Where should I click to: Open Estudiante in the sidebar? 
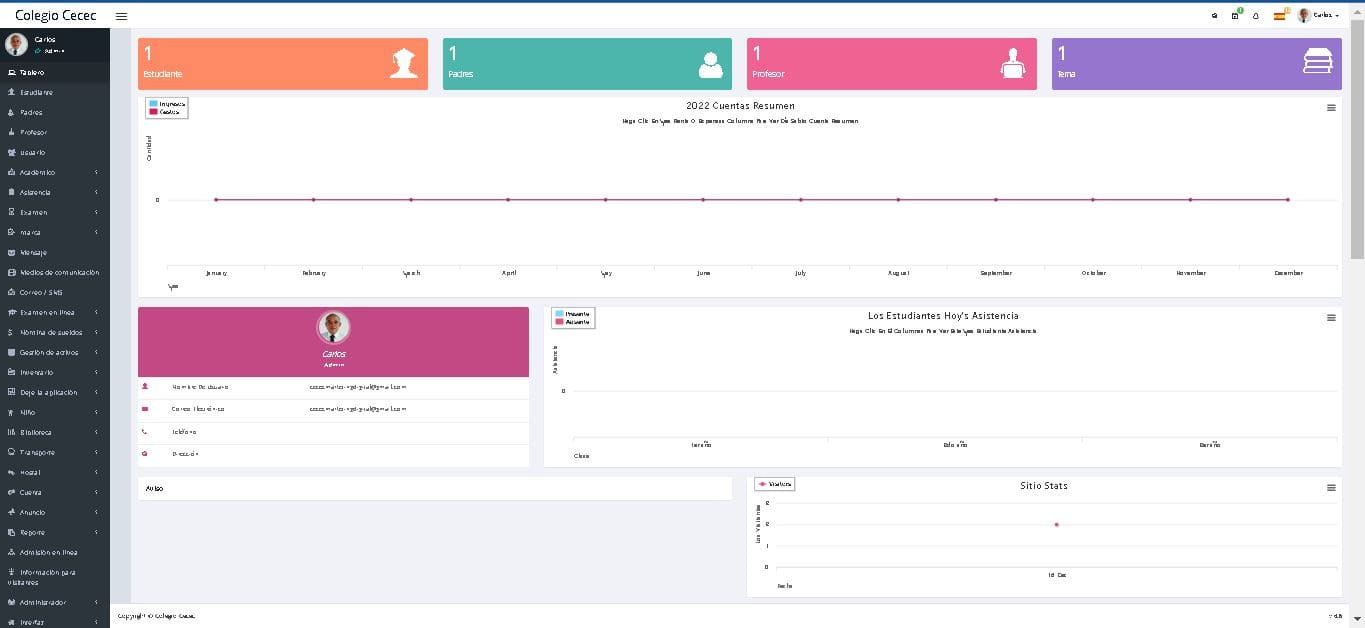(36, 92)
